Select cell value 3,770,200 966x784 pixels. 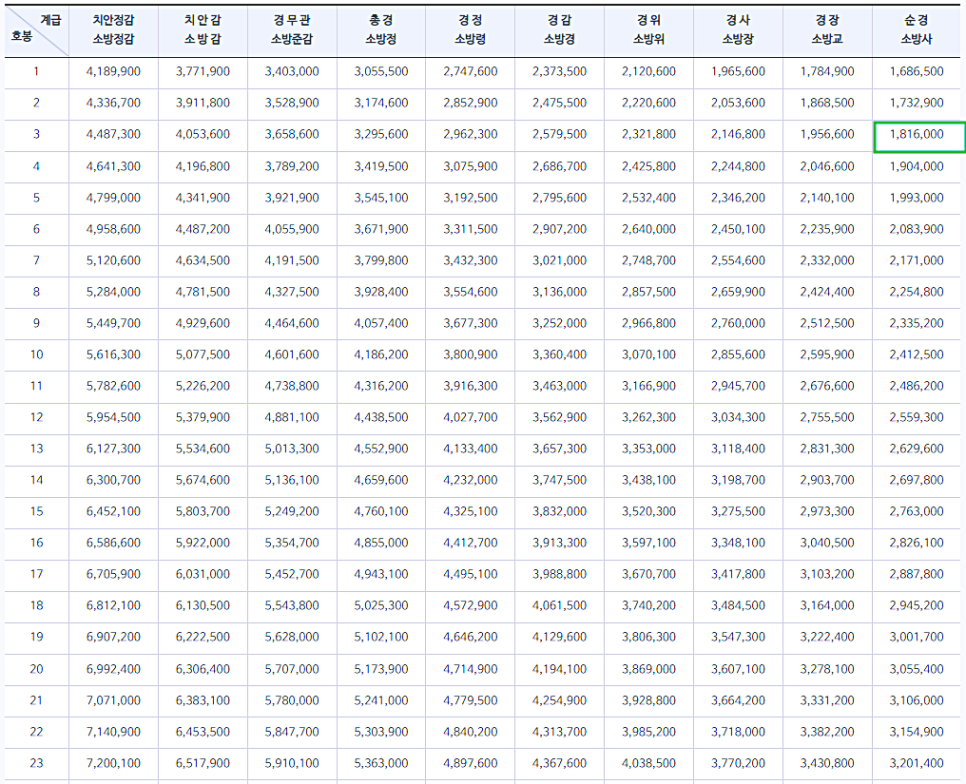pos(738,764)
